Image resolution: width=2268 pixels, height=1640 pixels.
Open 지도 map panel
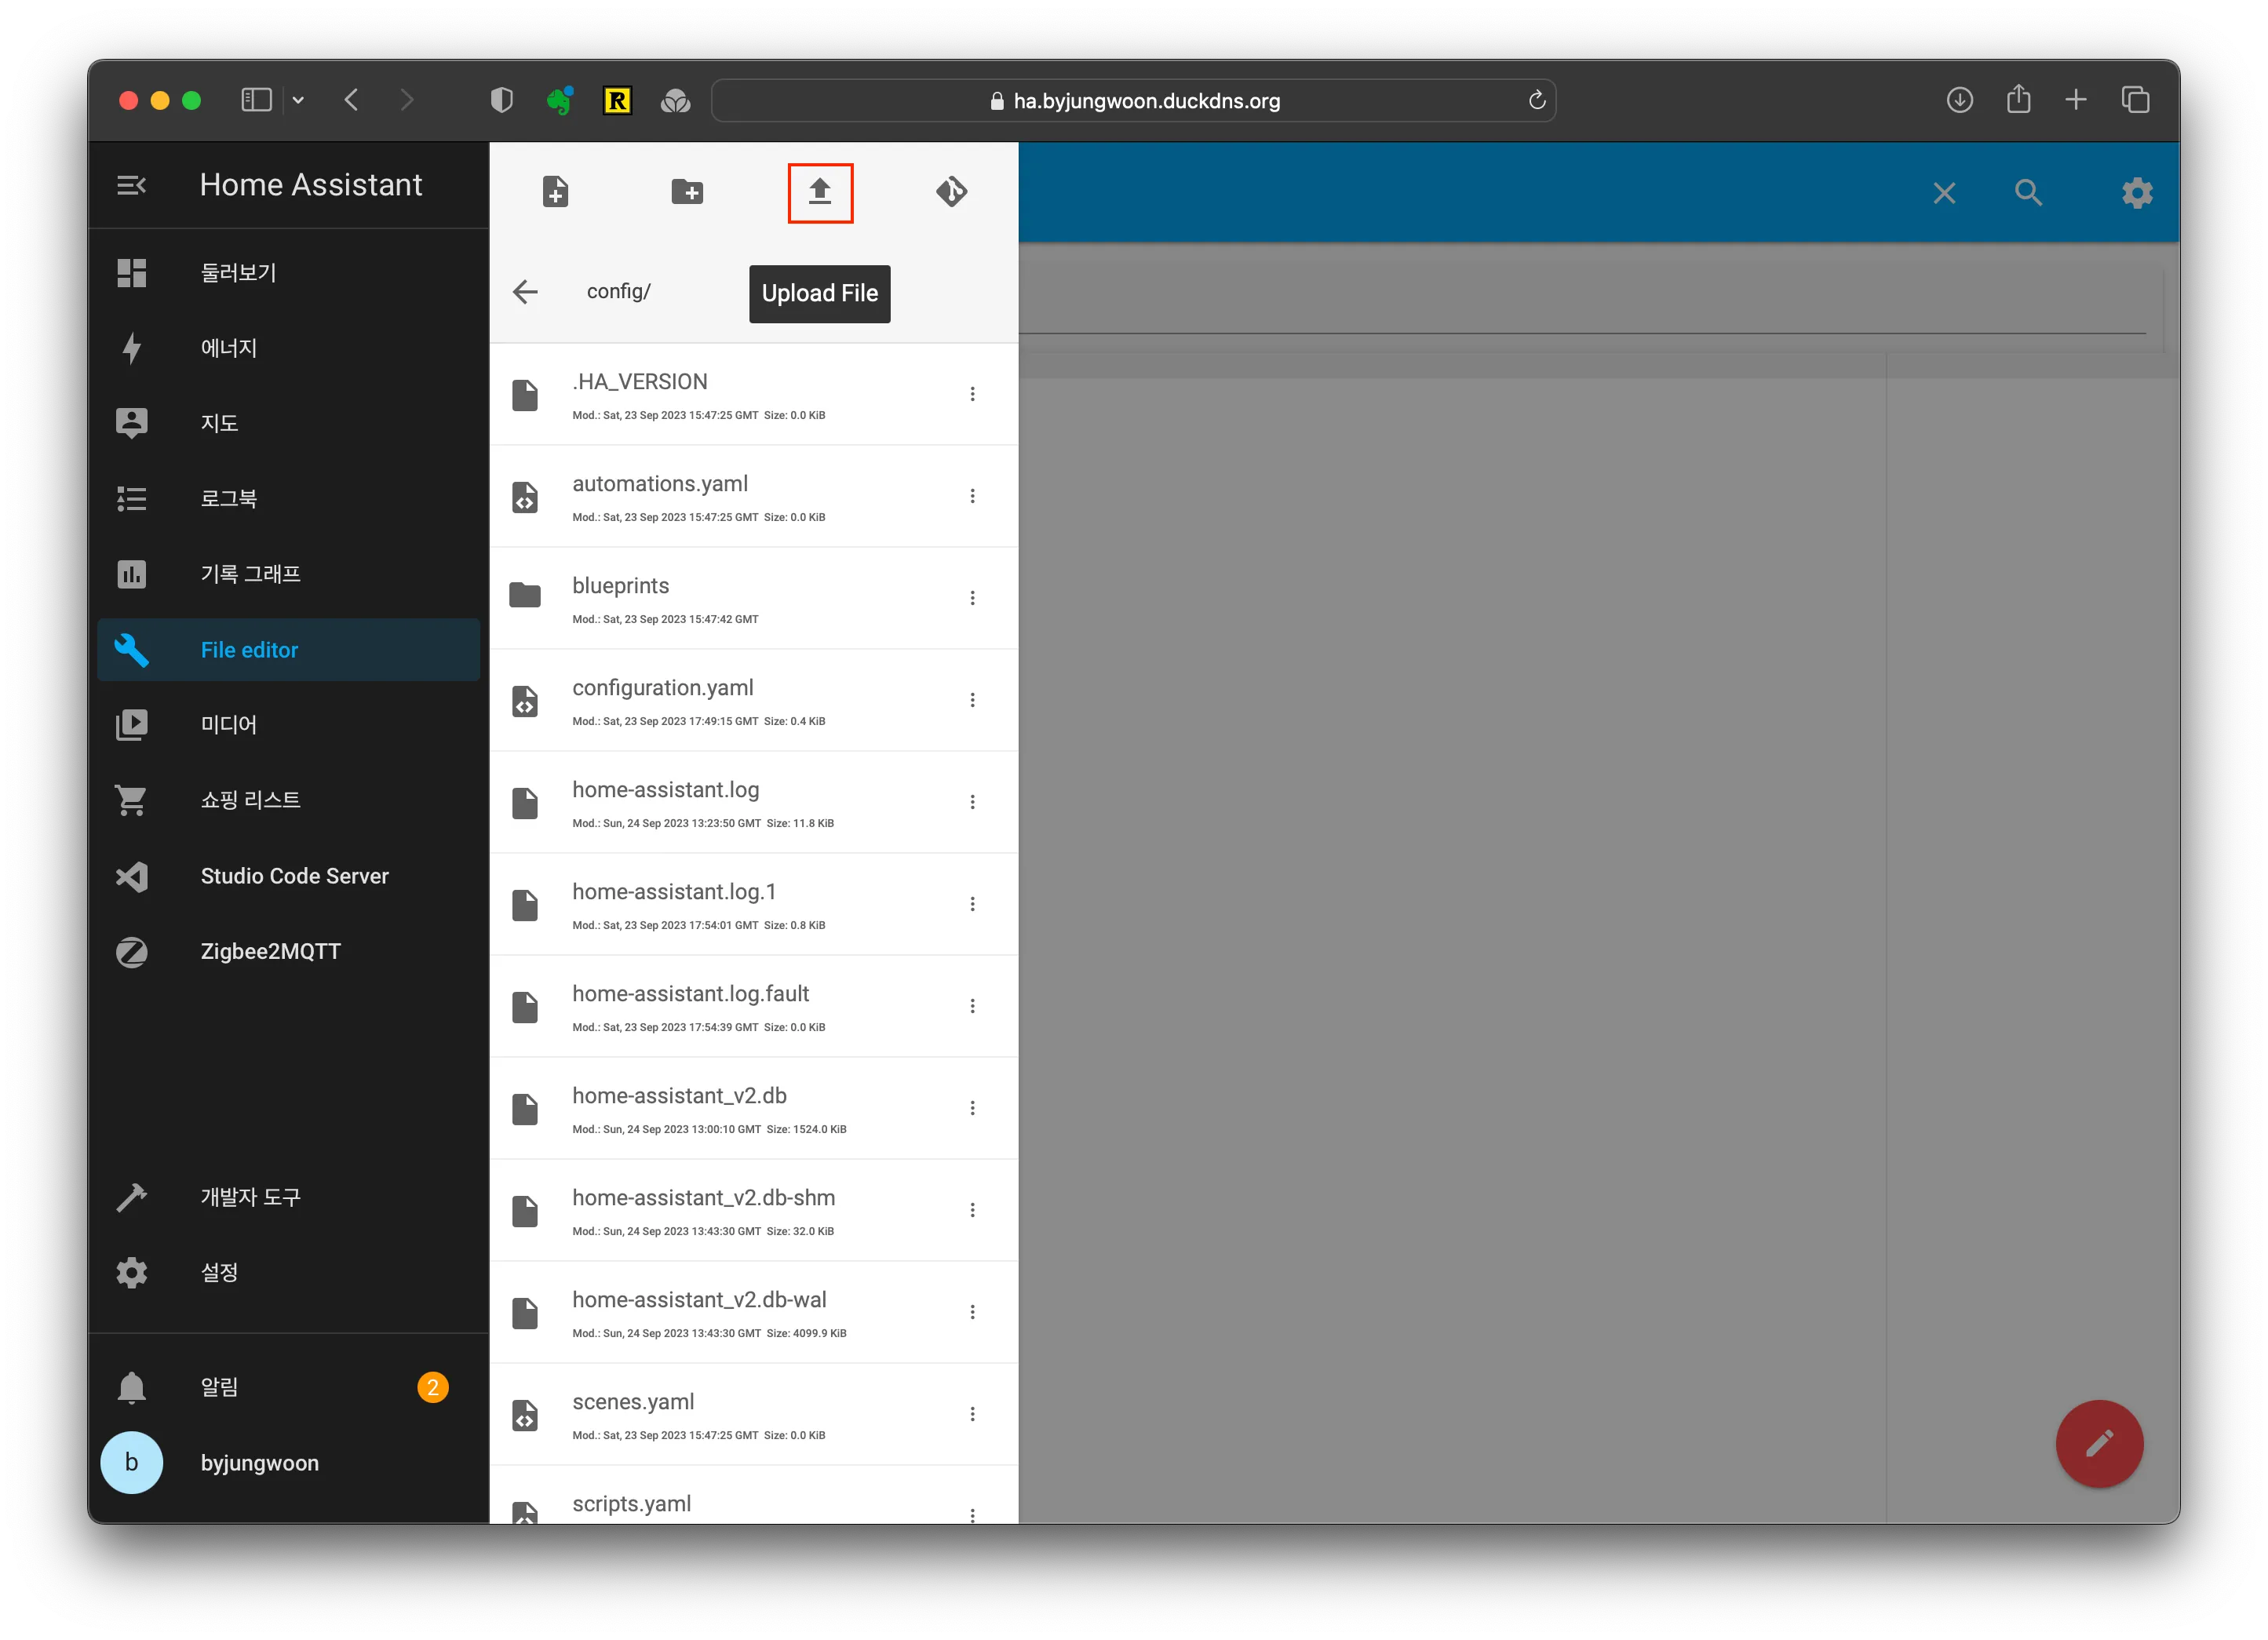[289, 423]
